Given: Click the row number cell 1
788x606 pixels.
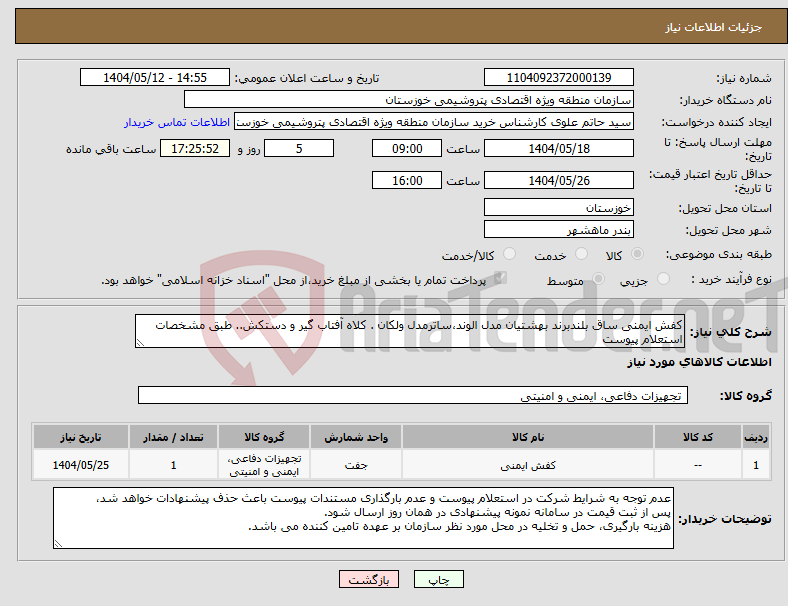Looking at the screenshot, I should 756,465.
